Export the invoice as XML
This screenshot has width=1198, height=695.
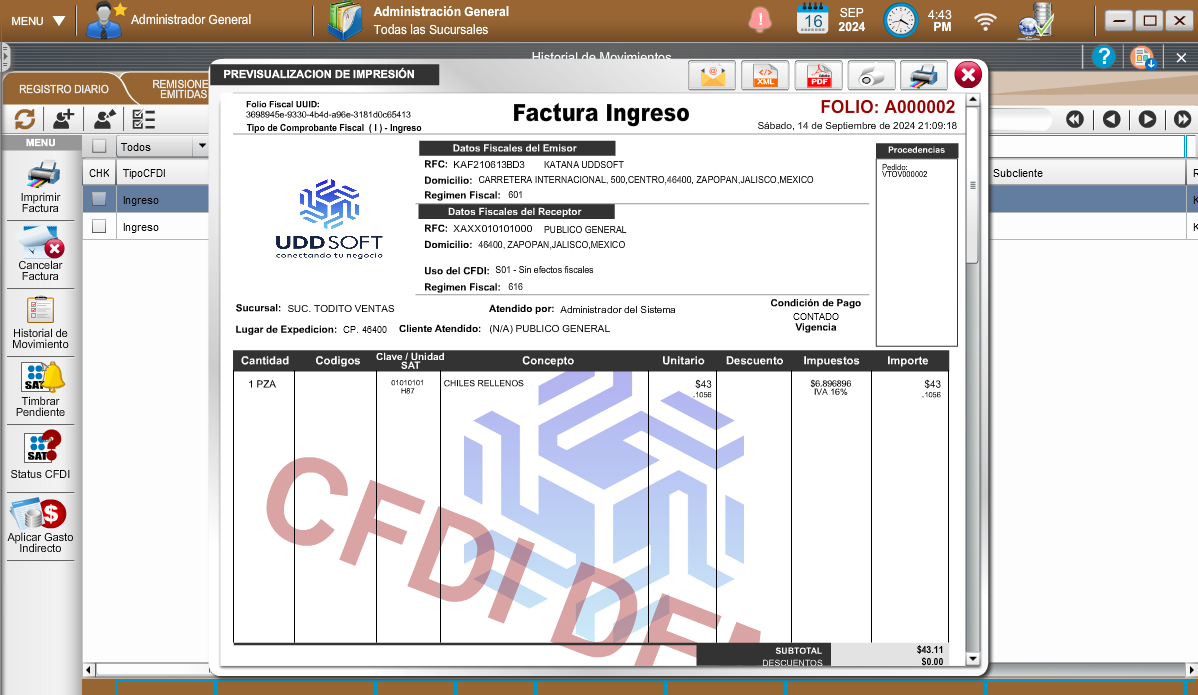pos(765,76)
